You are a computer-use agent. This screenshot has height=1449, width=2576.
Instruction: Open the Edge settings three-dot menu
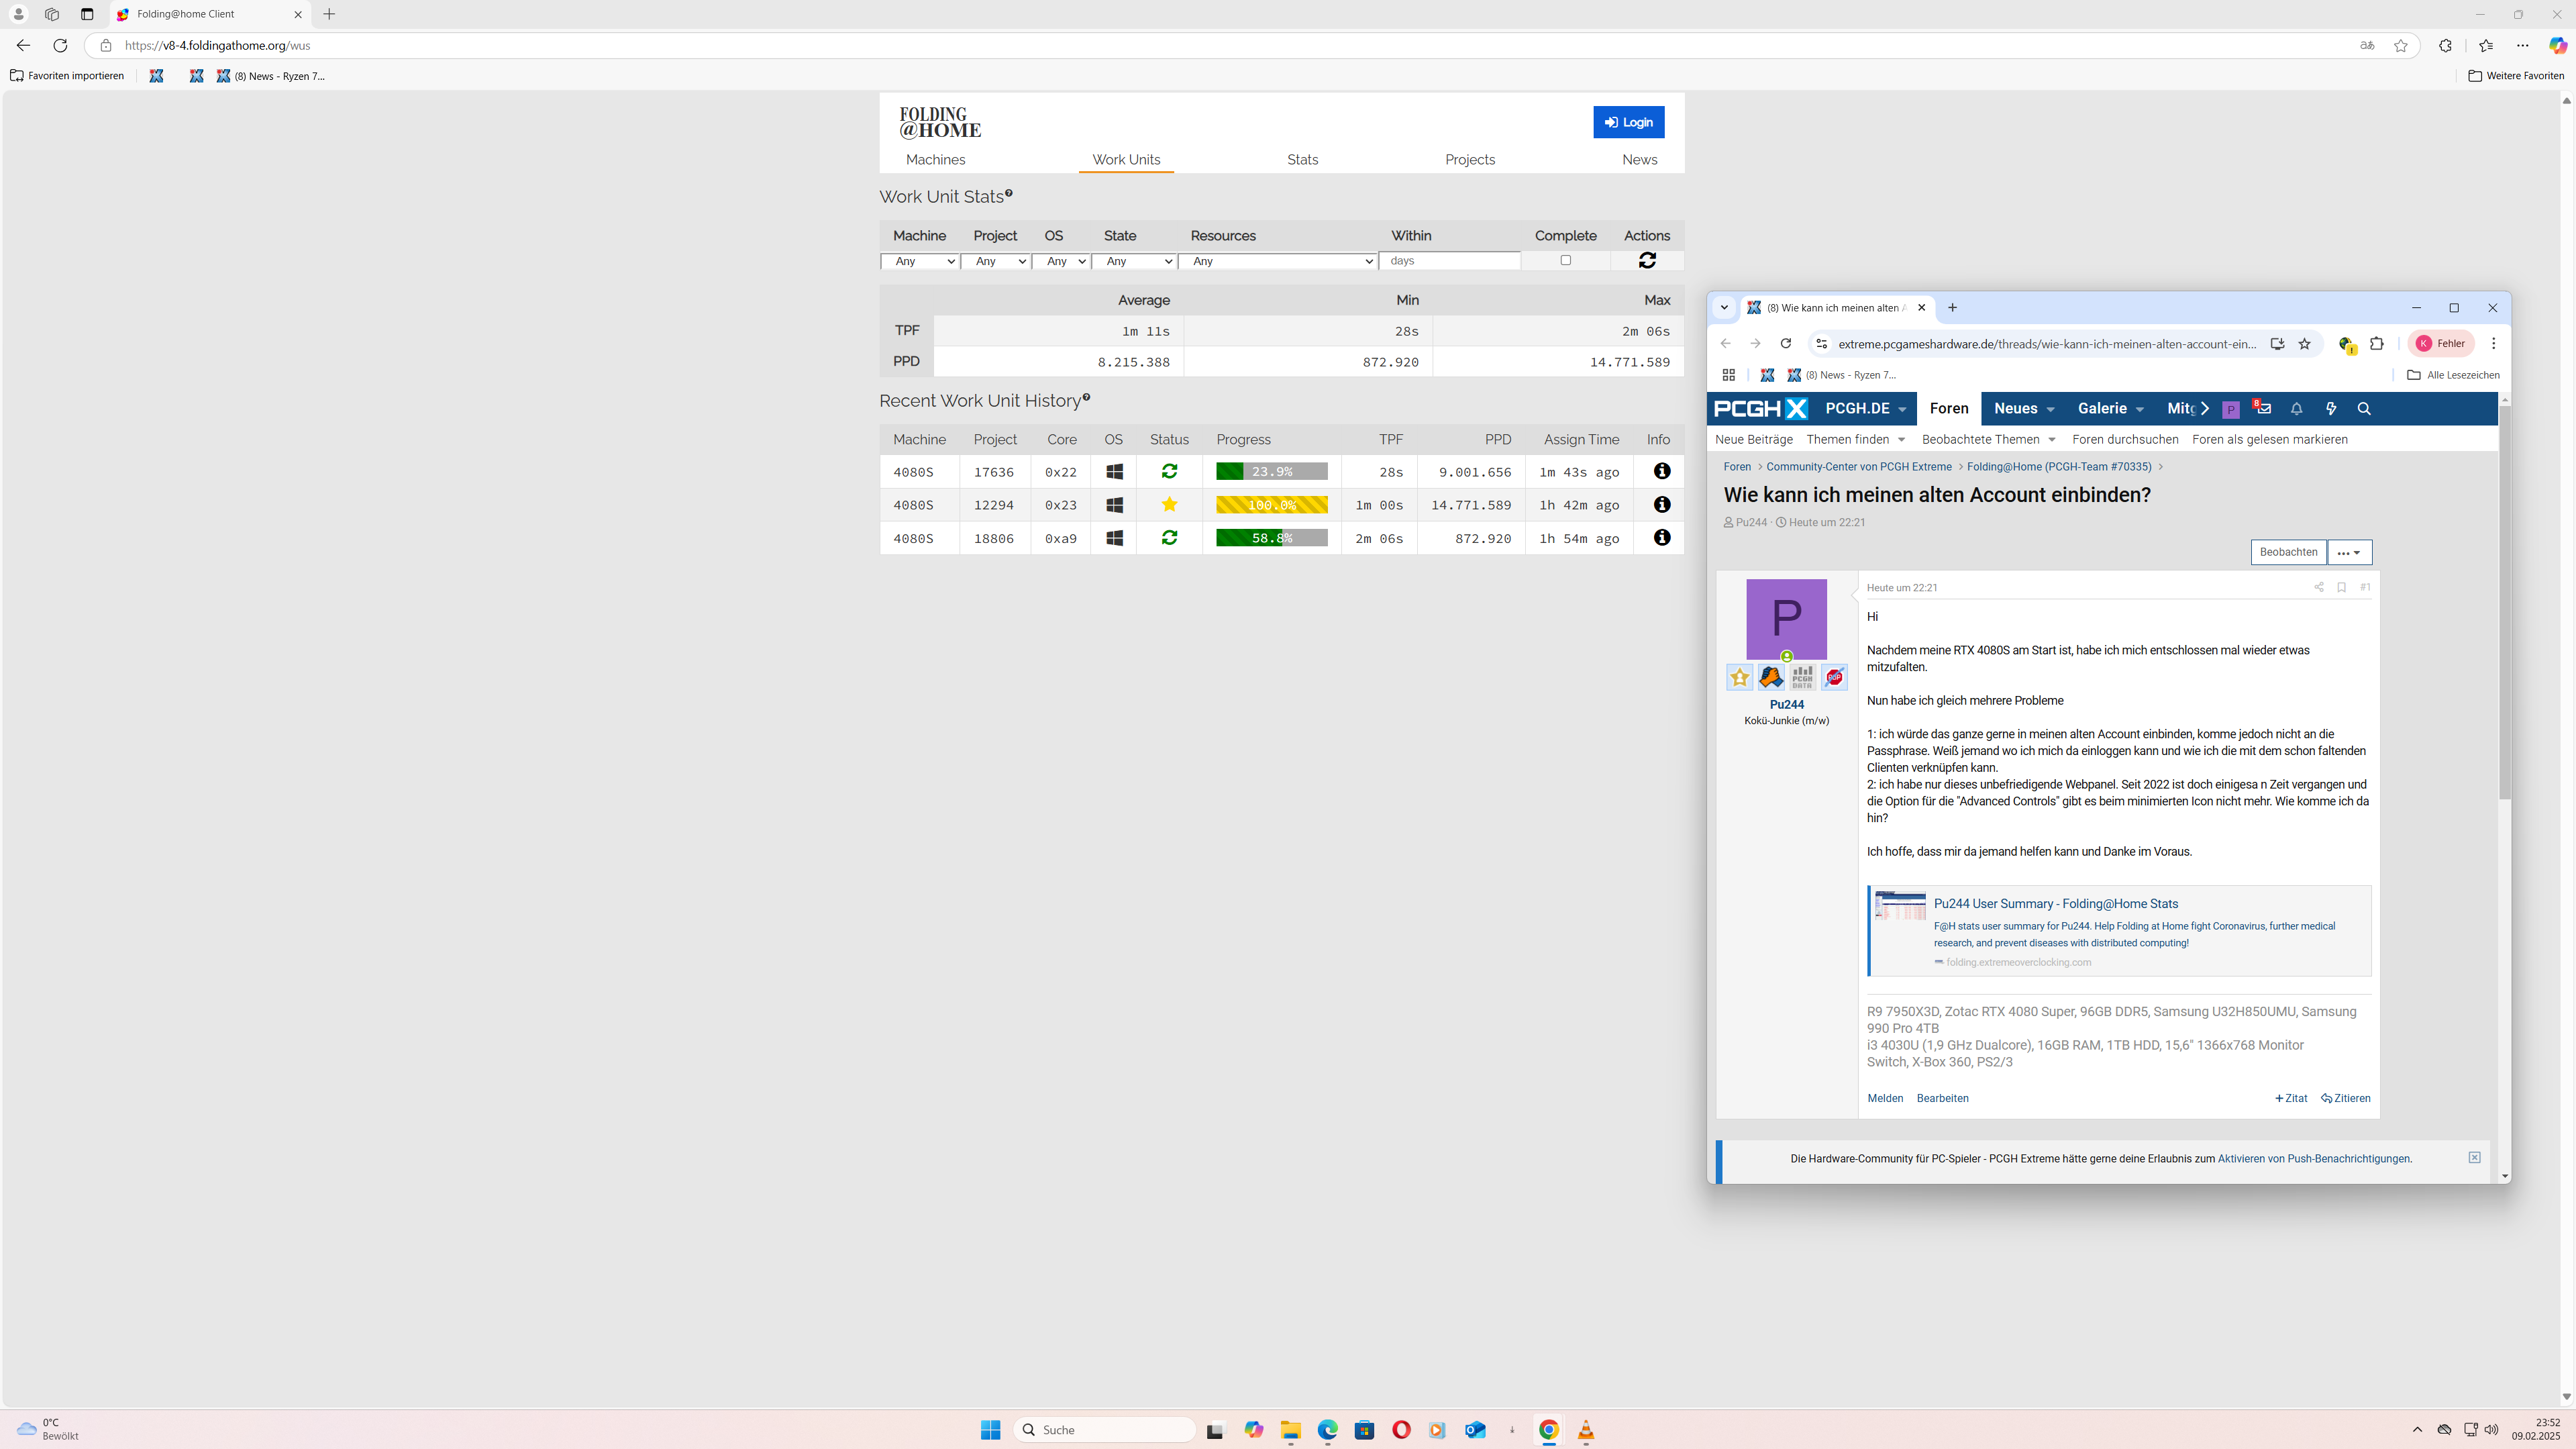pos(2522,45)
